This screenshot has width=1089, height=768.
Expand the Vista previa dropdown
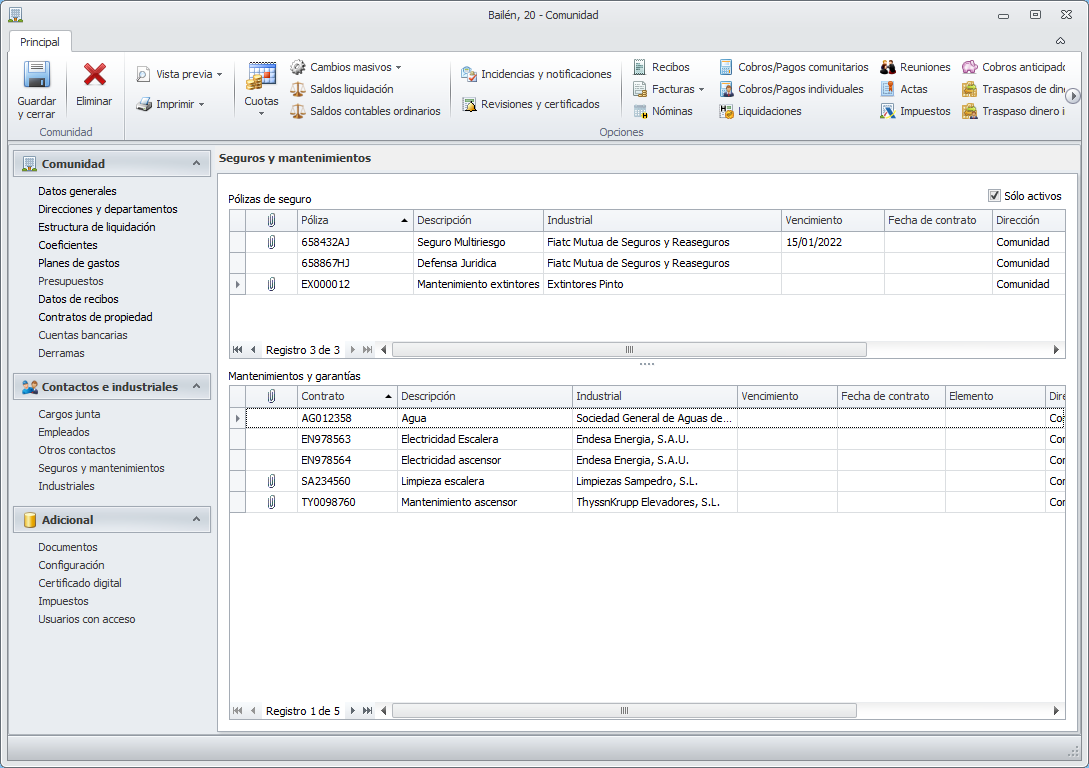point(219,74)
